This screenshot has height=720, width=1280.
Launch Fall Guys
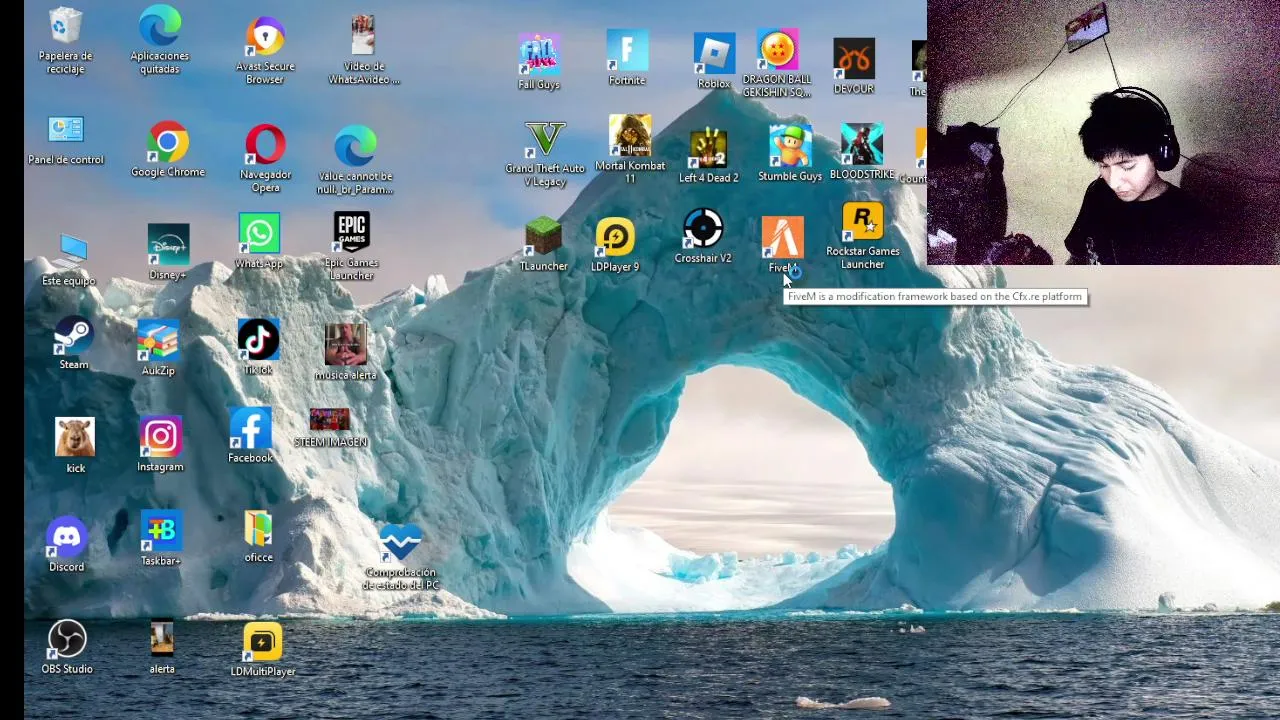coord(539,62)
